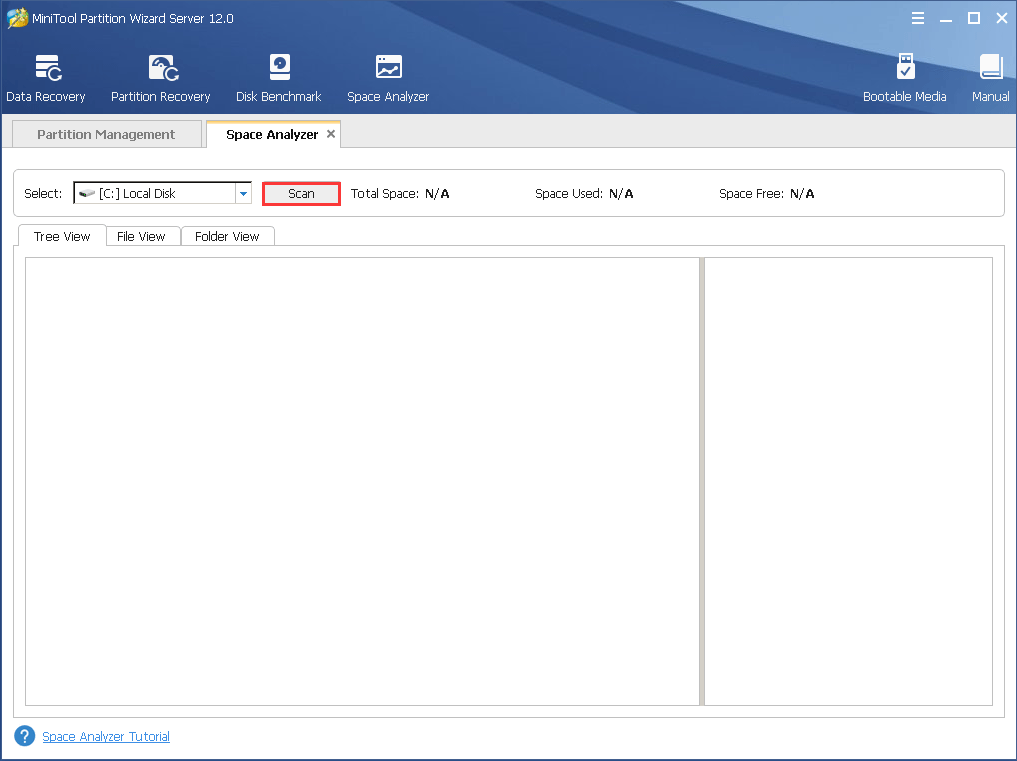Click the [C:] Local Disk combo box
Screen dimensions: 1017x761
(x=162, y=193)
